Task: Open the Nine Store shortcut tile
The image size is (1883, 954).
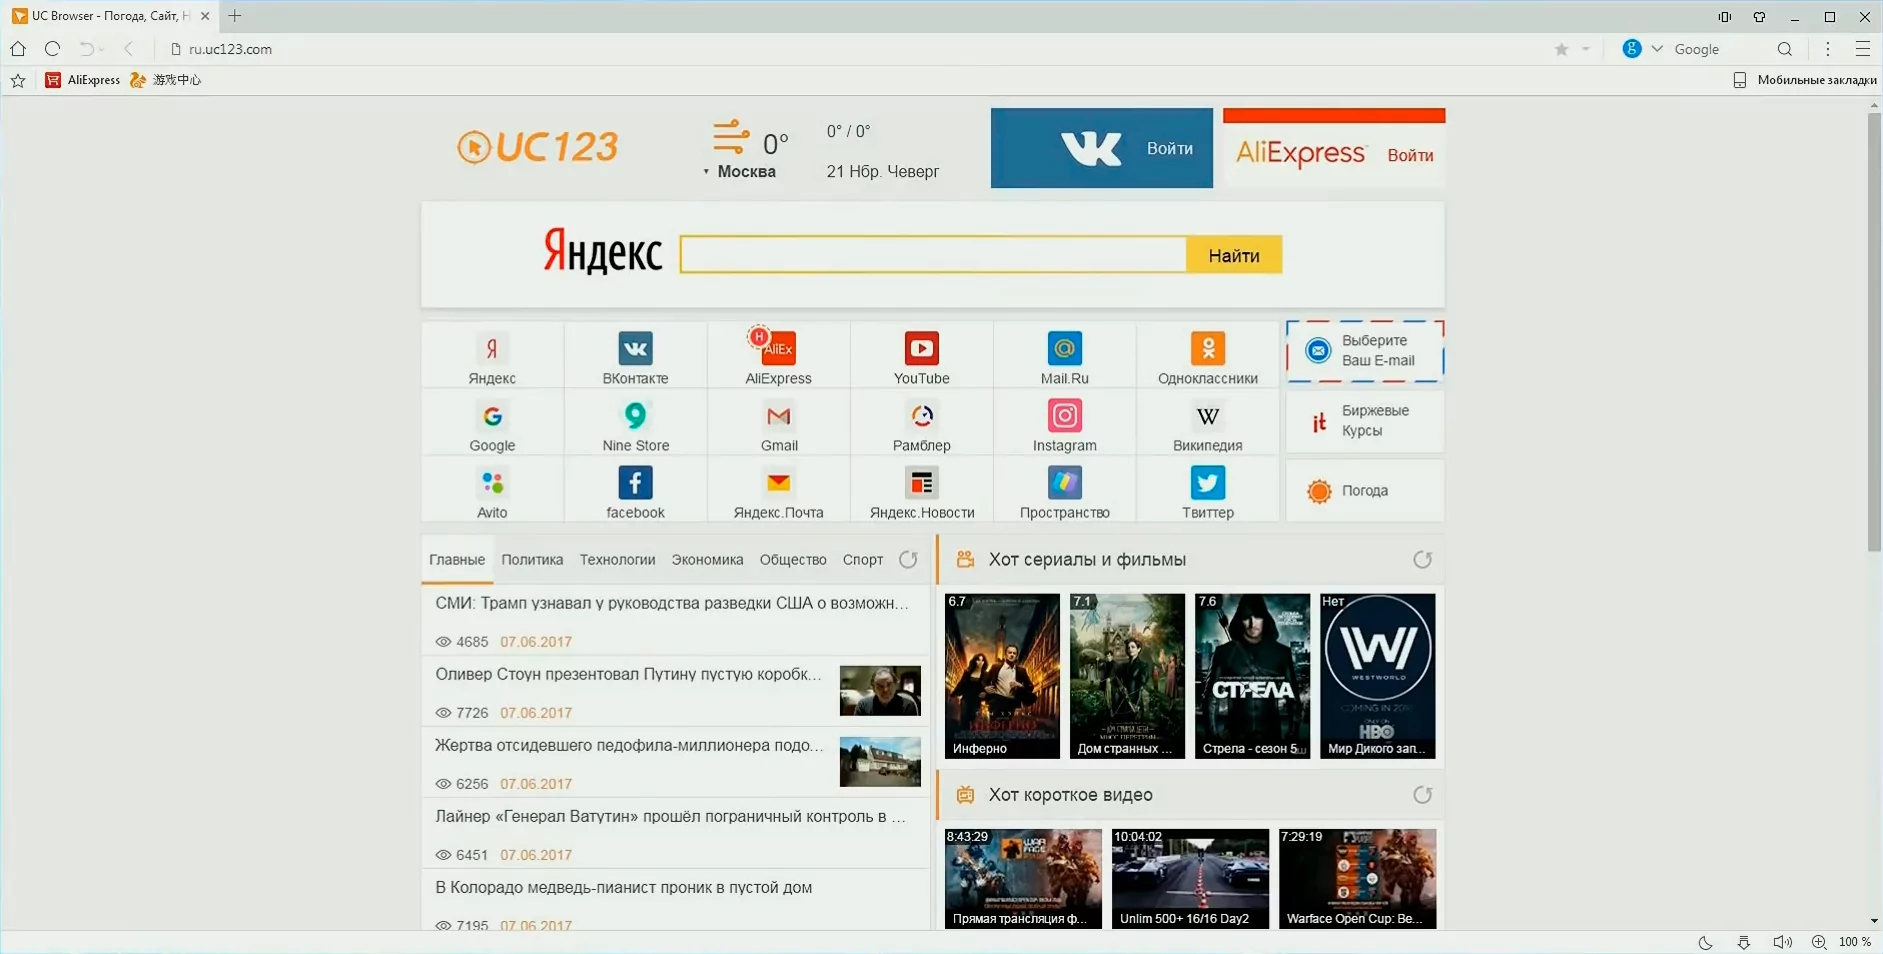Action: point(635,422)
